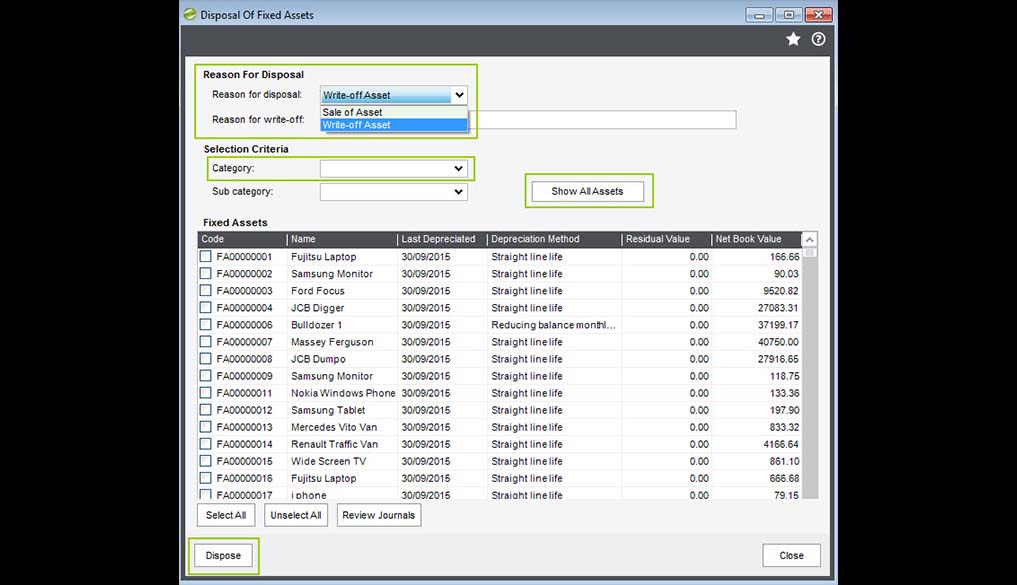Screen dimensions: 1017x585
Task: Click the Unselect All button
Action: (x=296, y=515)
